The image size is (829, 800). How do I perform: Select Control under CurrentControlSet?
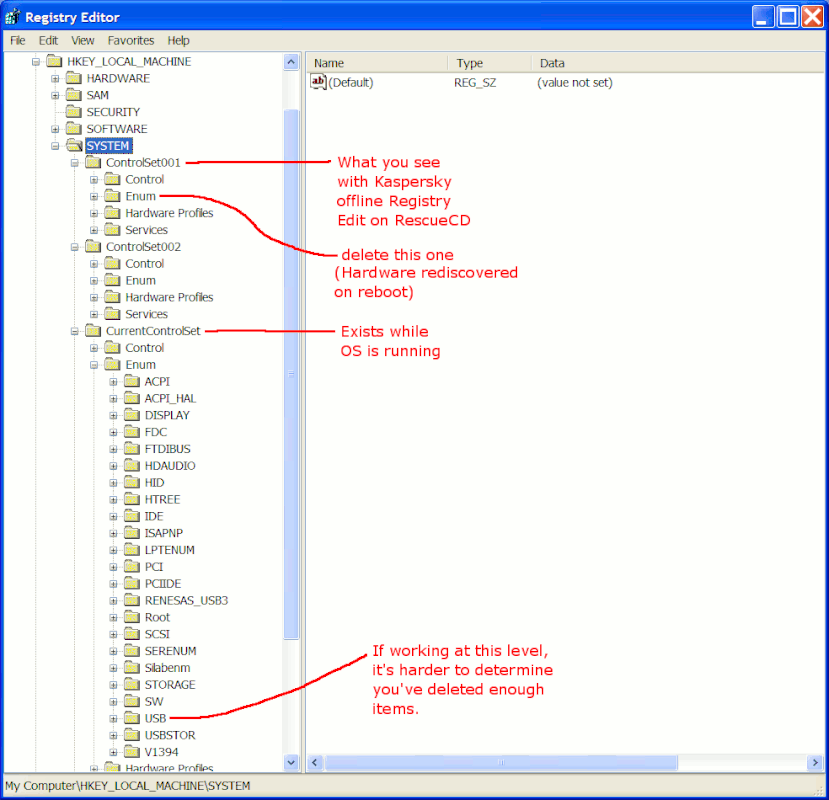coord(144,348)
